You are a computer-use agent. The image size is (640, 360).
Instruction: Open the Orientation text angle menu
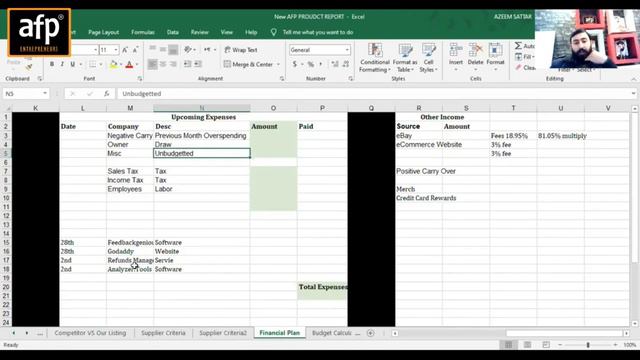pos(190,49)
